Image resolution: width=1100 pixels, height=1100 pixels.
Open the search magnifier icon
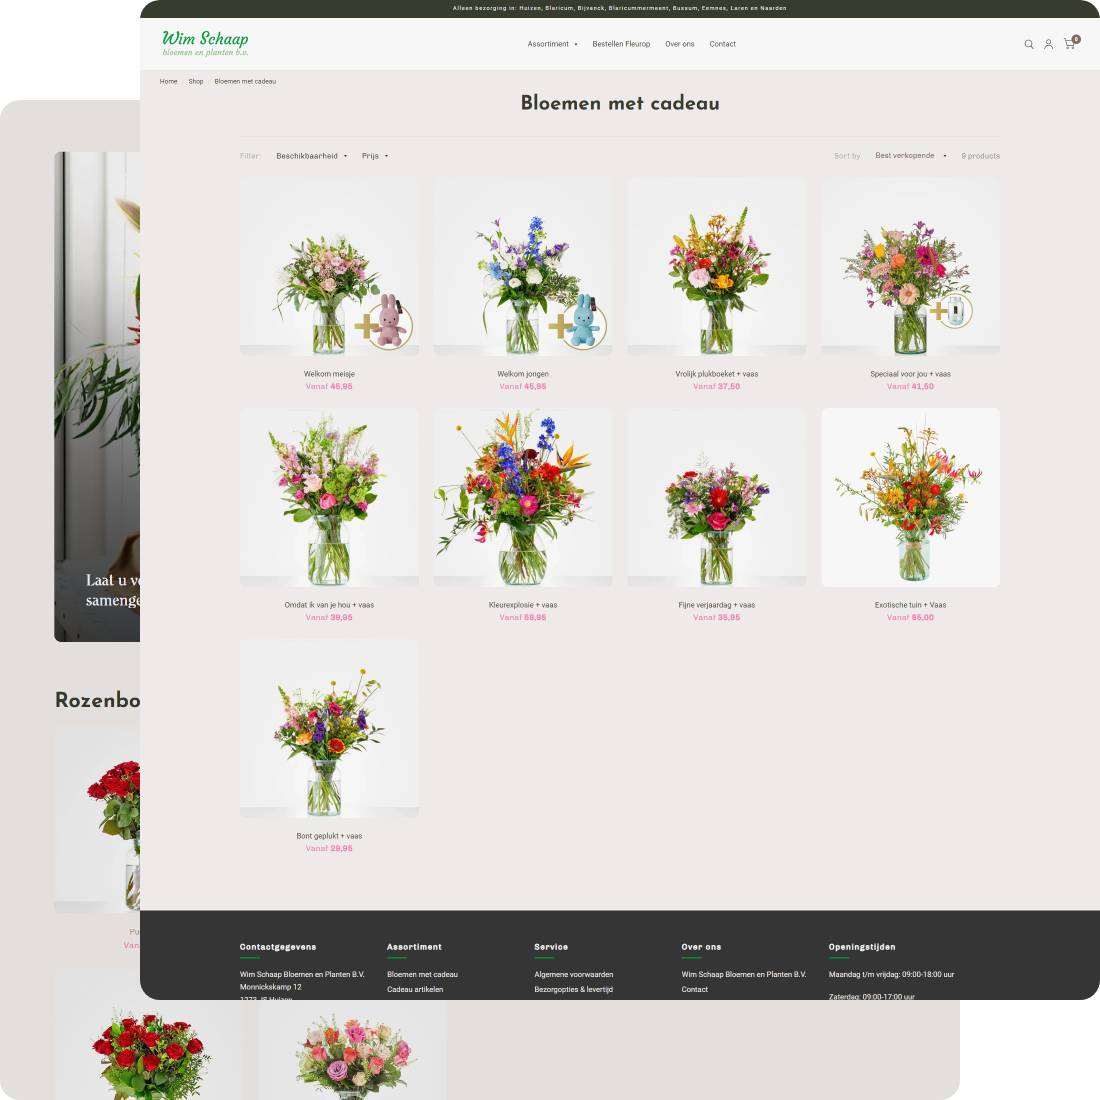(1029, 44)
